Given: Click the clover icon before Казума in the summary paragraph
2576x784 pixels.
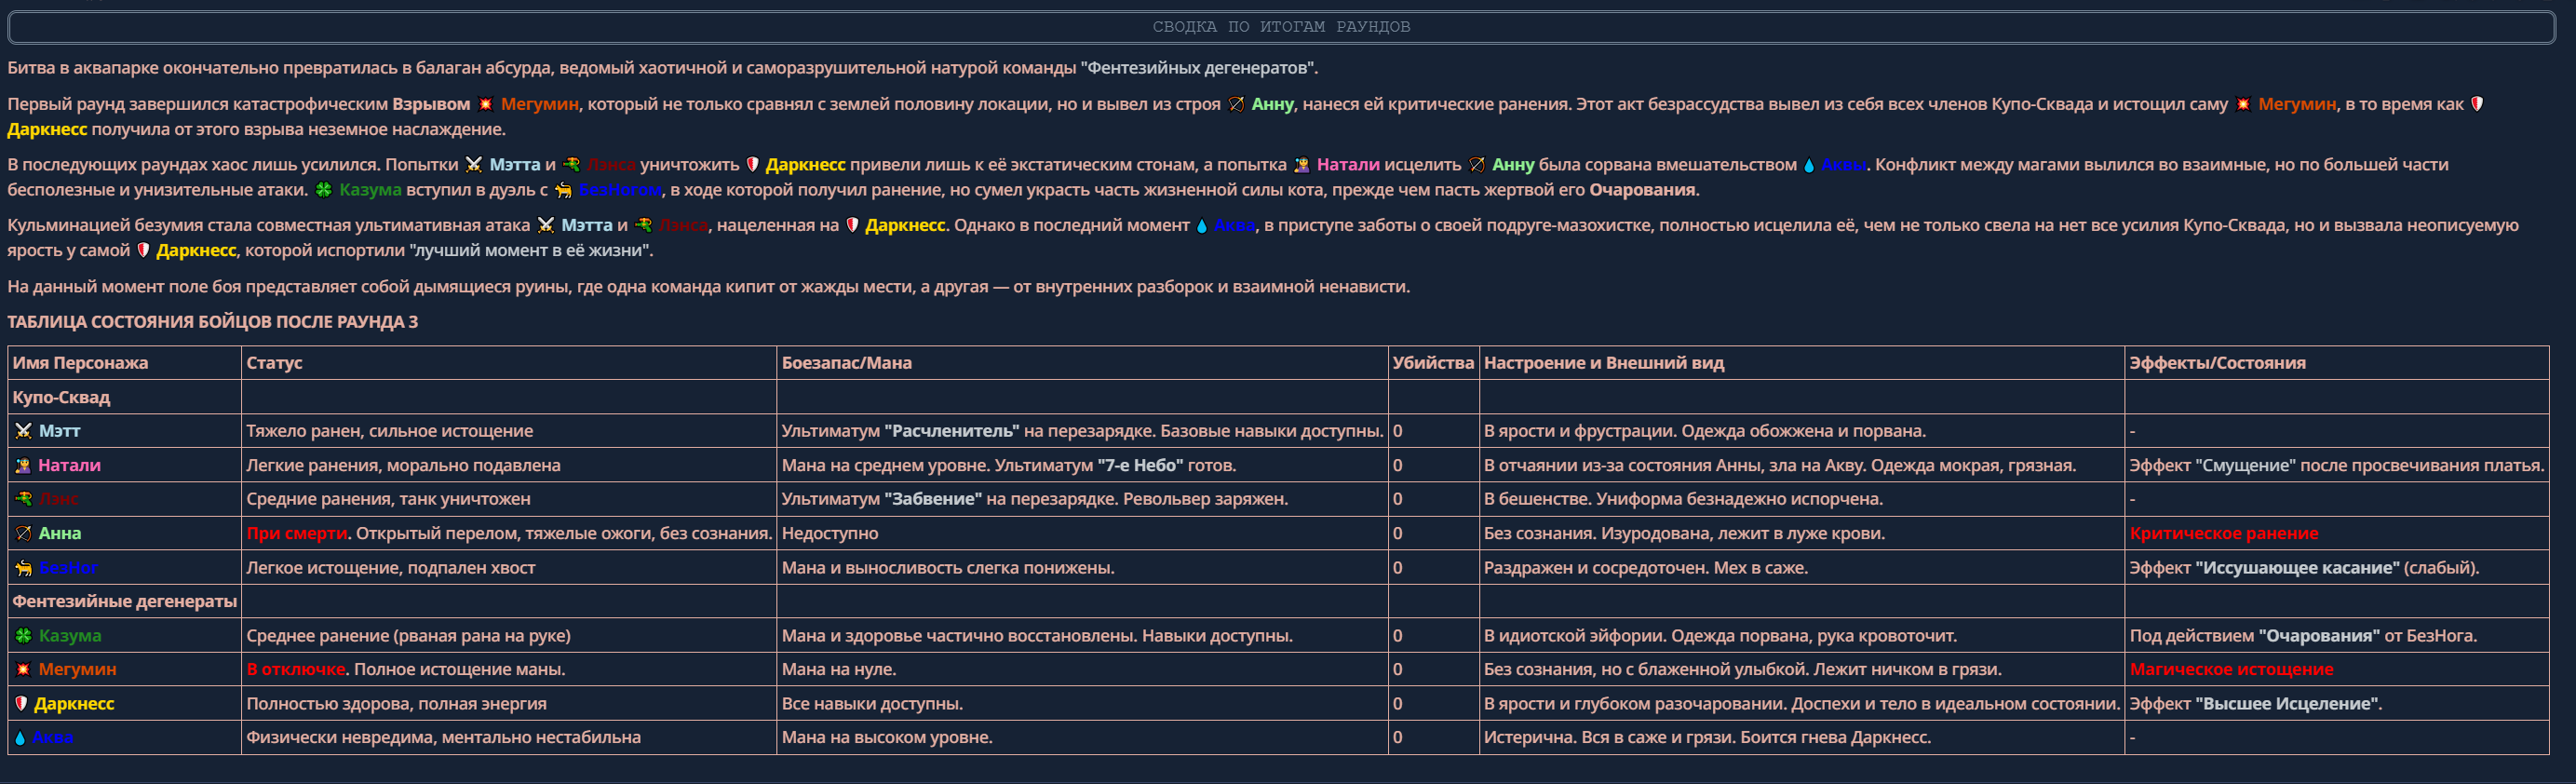Looking at the screenshot, I should click(x=324, y=190).
